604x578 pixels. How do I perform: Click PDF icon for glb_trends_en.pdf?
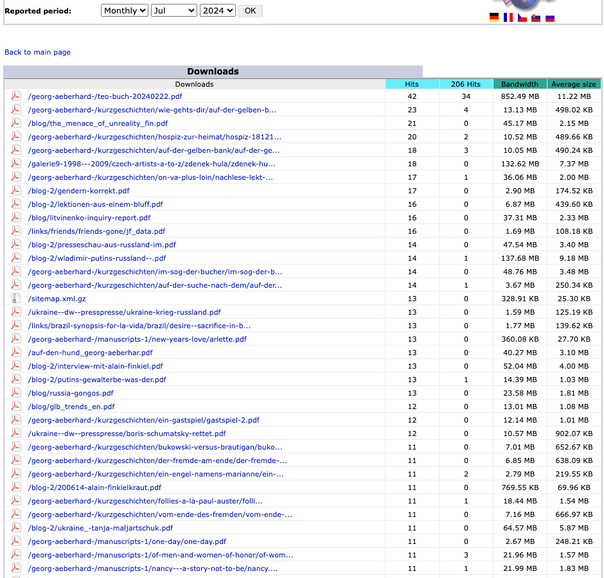pos(16,406)
